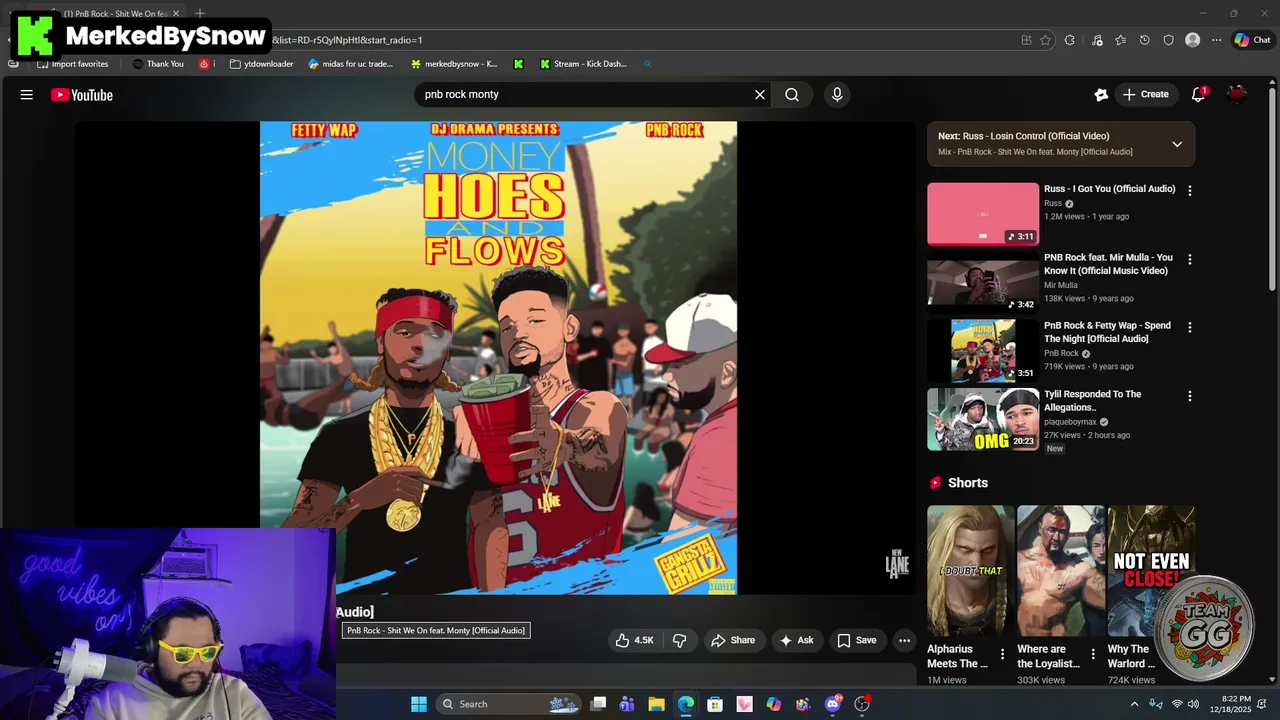Open options for Tylil Responded video
This screenshot has height=720, width=1280.
click(x=1189, y=396)
